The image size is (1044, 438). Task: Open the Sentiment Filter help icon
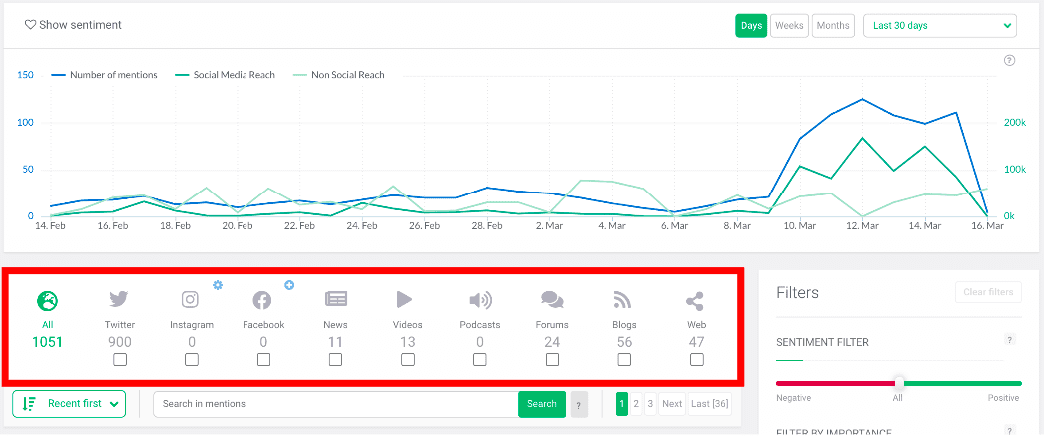point(1009,340)
